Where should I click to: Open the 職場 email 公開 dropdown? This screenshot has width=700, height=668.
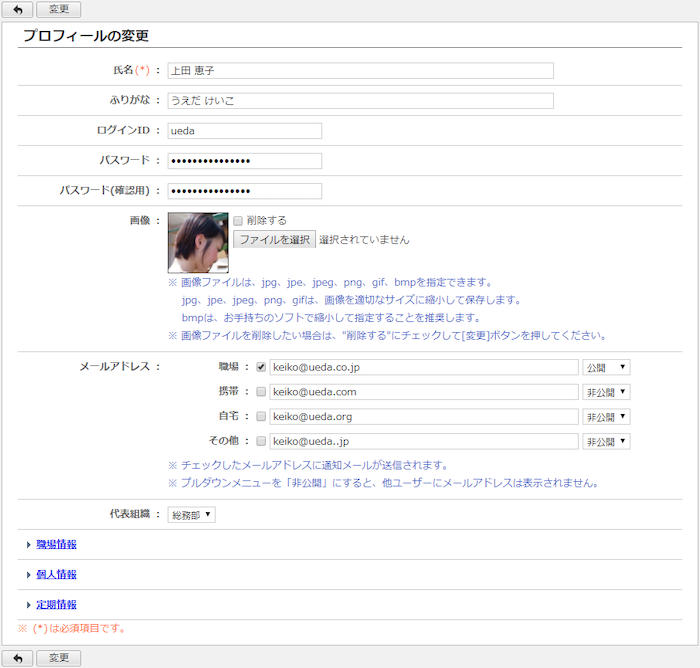606,367
